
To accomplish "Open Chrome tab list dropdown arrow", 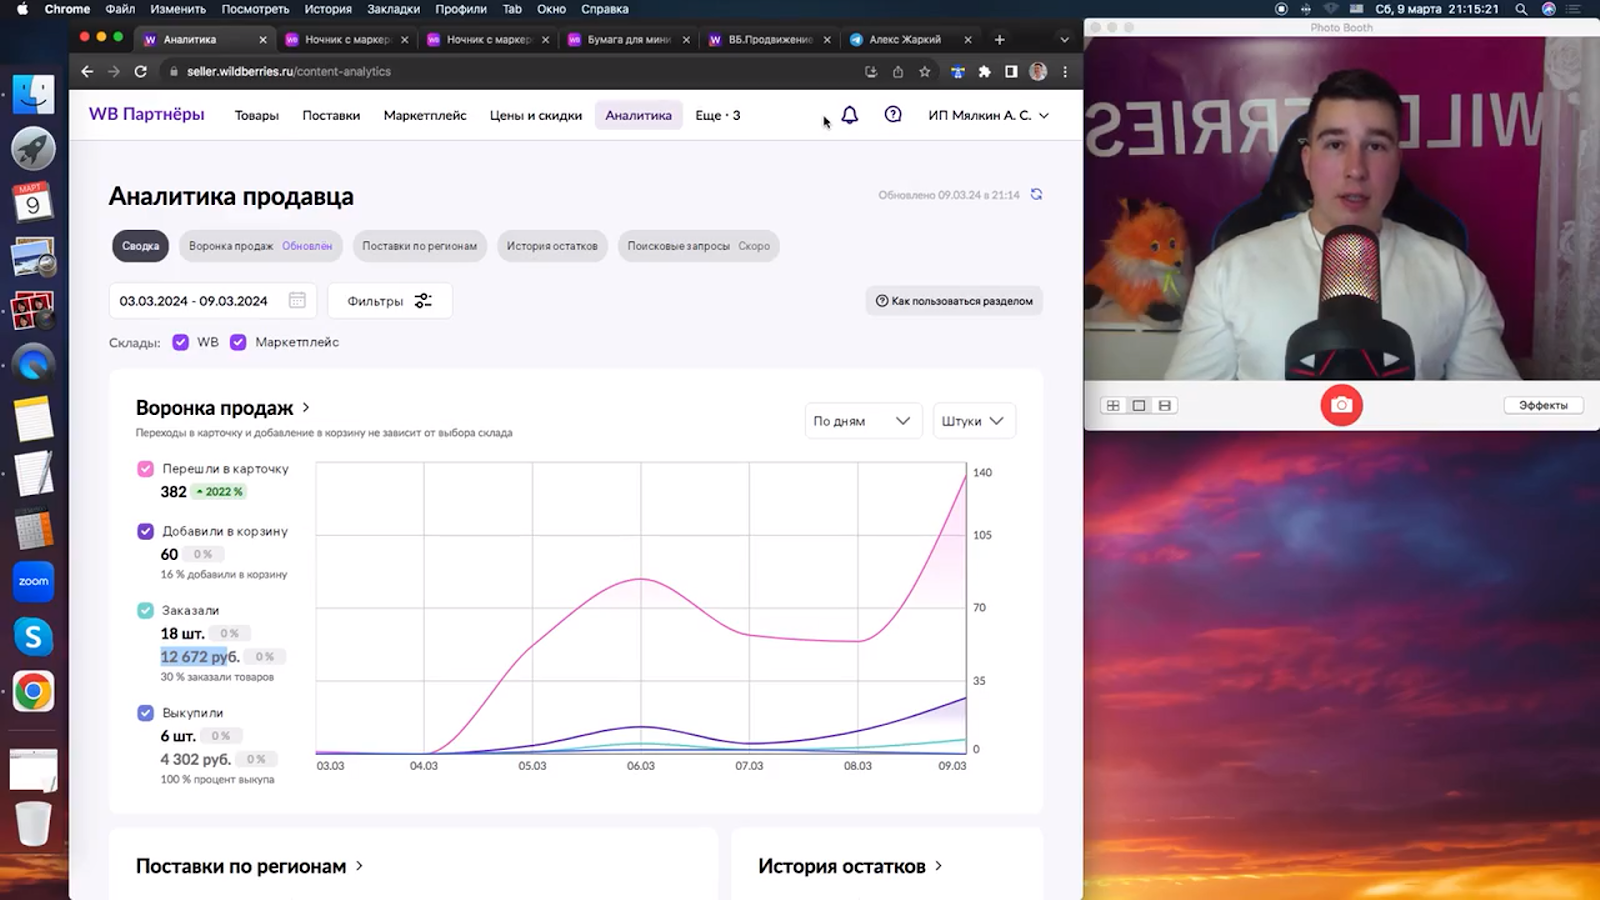I will (1064, 39).
